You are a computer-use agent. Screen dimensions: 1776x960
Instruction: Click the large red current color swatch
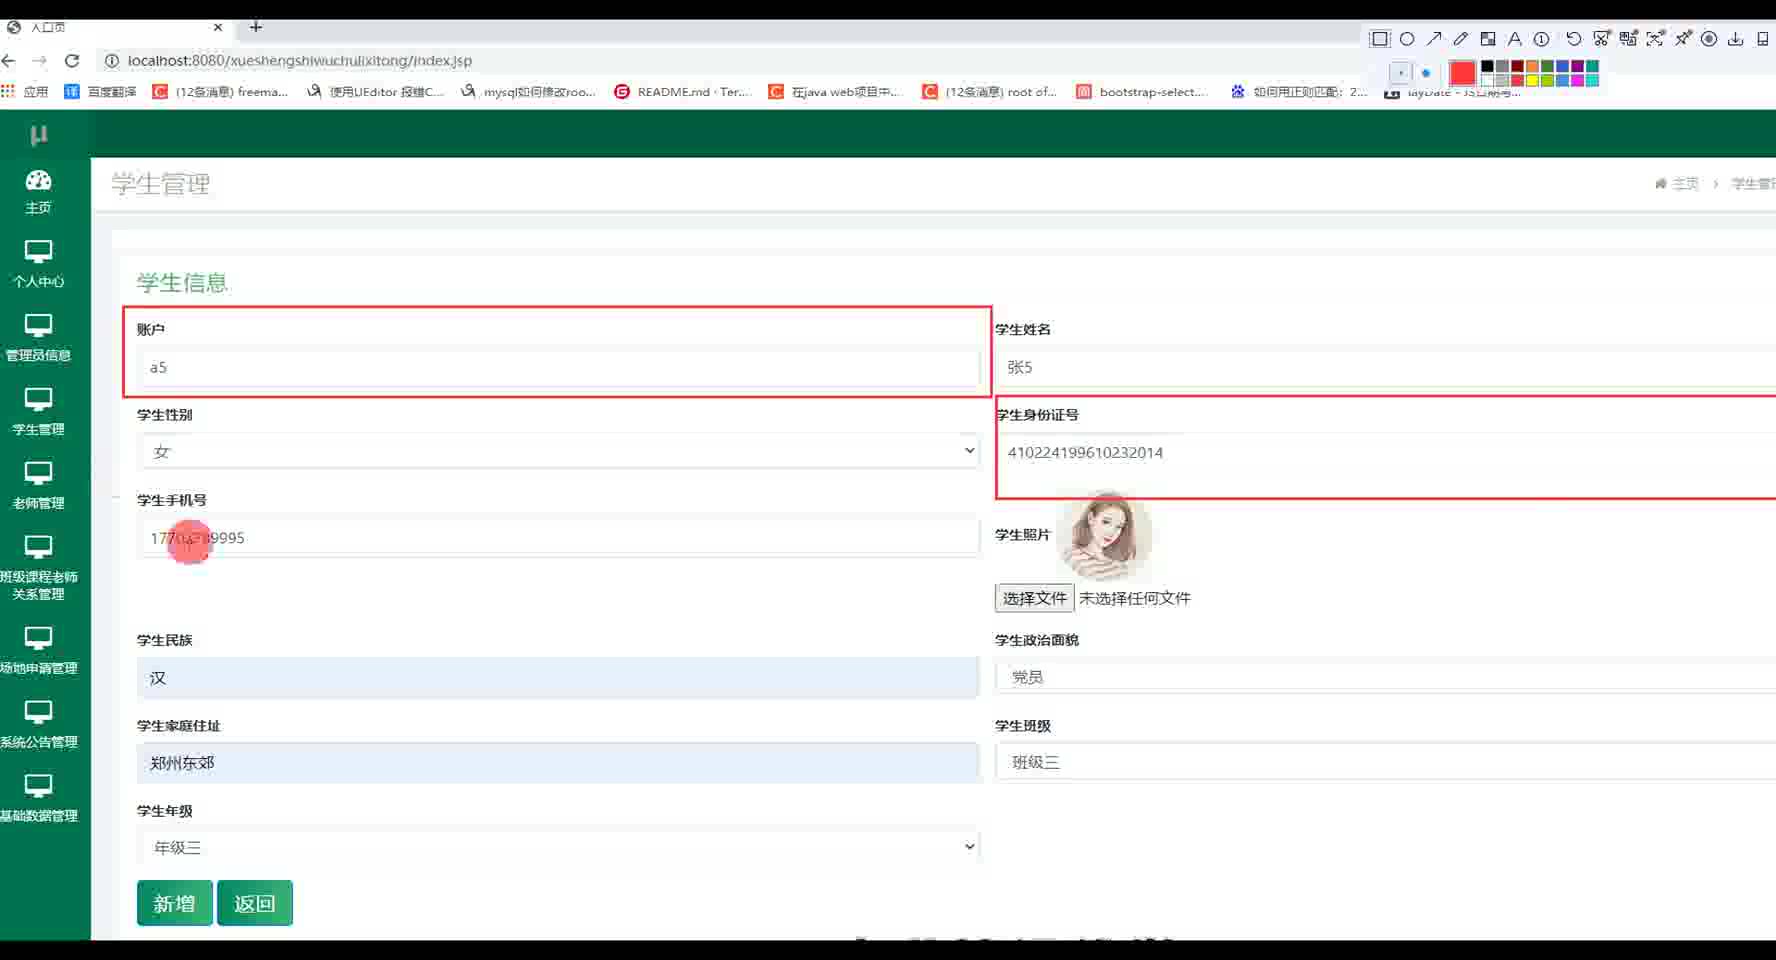click(x=1462, y=73)
